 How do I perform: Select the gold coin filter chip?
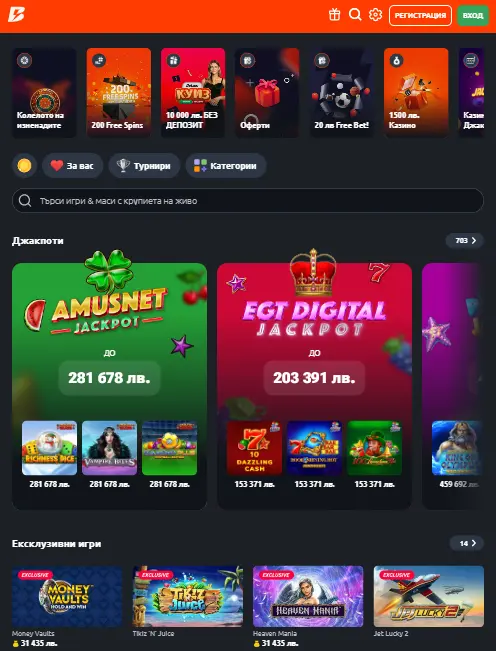(24, 166)
